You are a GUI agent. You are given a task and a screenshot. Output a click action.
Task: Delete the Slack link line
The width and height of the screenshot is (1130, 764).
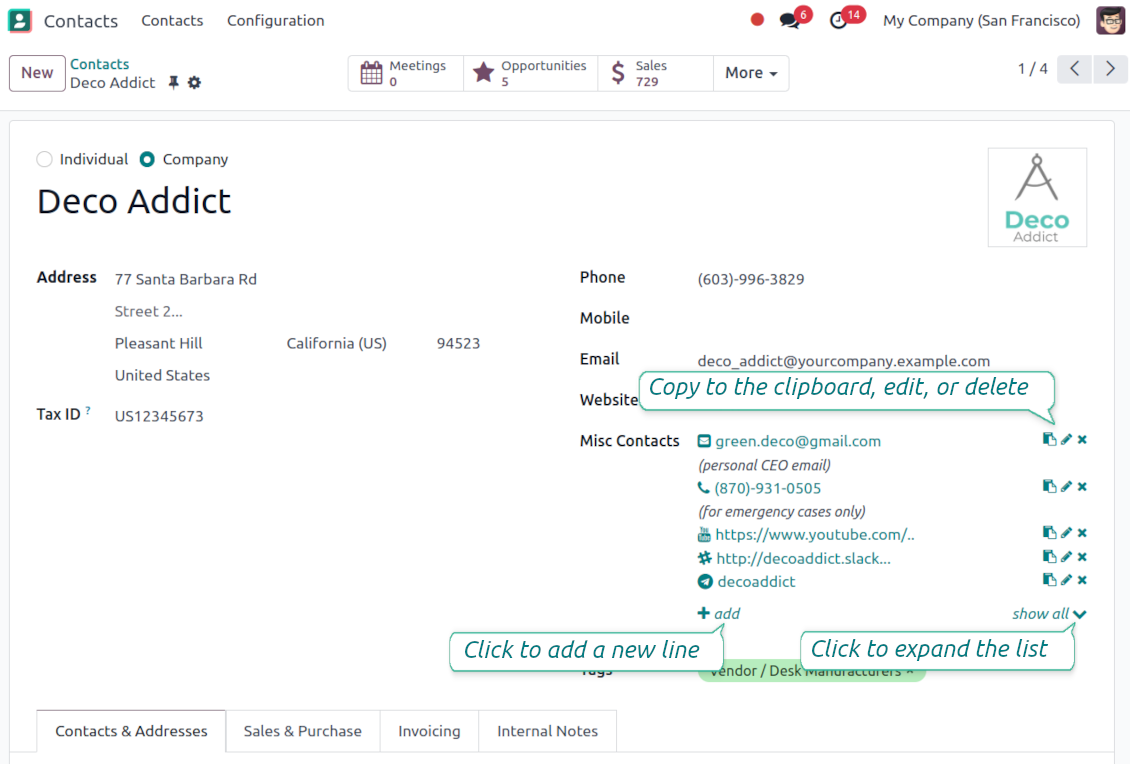click(x=1082, y=556)
